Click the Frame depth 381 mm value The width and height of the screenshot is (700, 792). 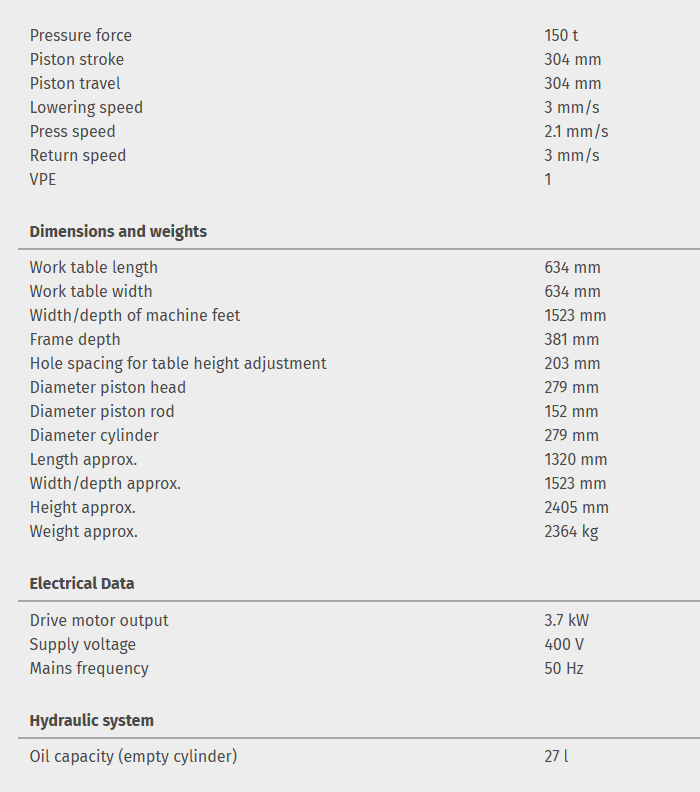point(571,339)
